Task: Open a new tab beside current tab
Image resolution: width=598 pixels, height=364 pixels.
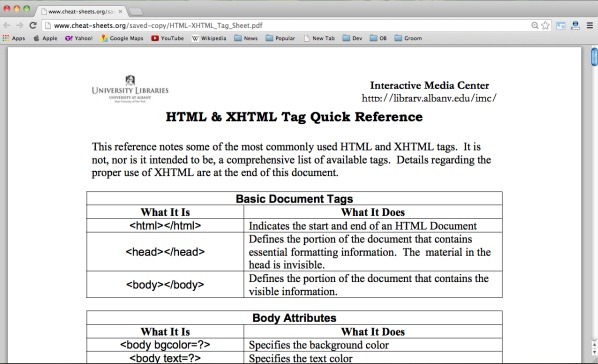Action: point(135,12)
